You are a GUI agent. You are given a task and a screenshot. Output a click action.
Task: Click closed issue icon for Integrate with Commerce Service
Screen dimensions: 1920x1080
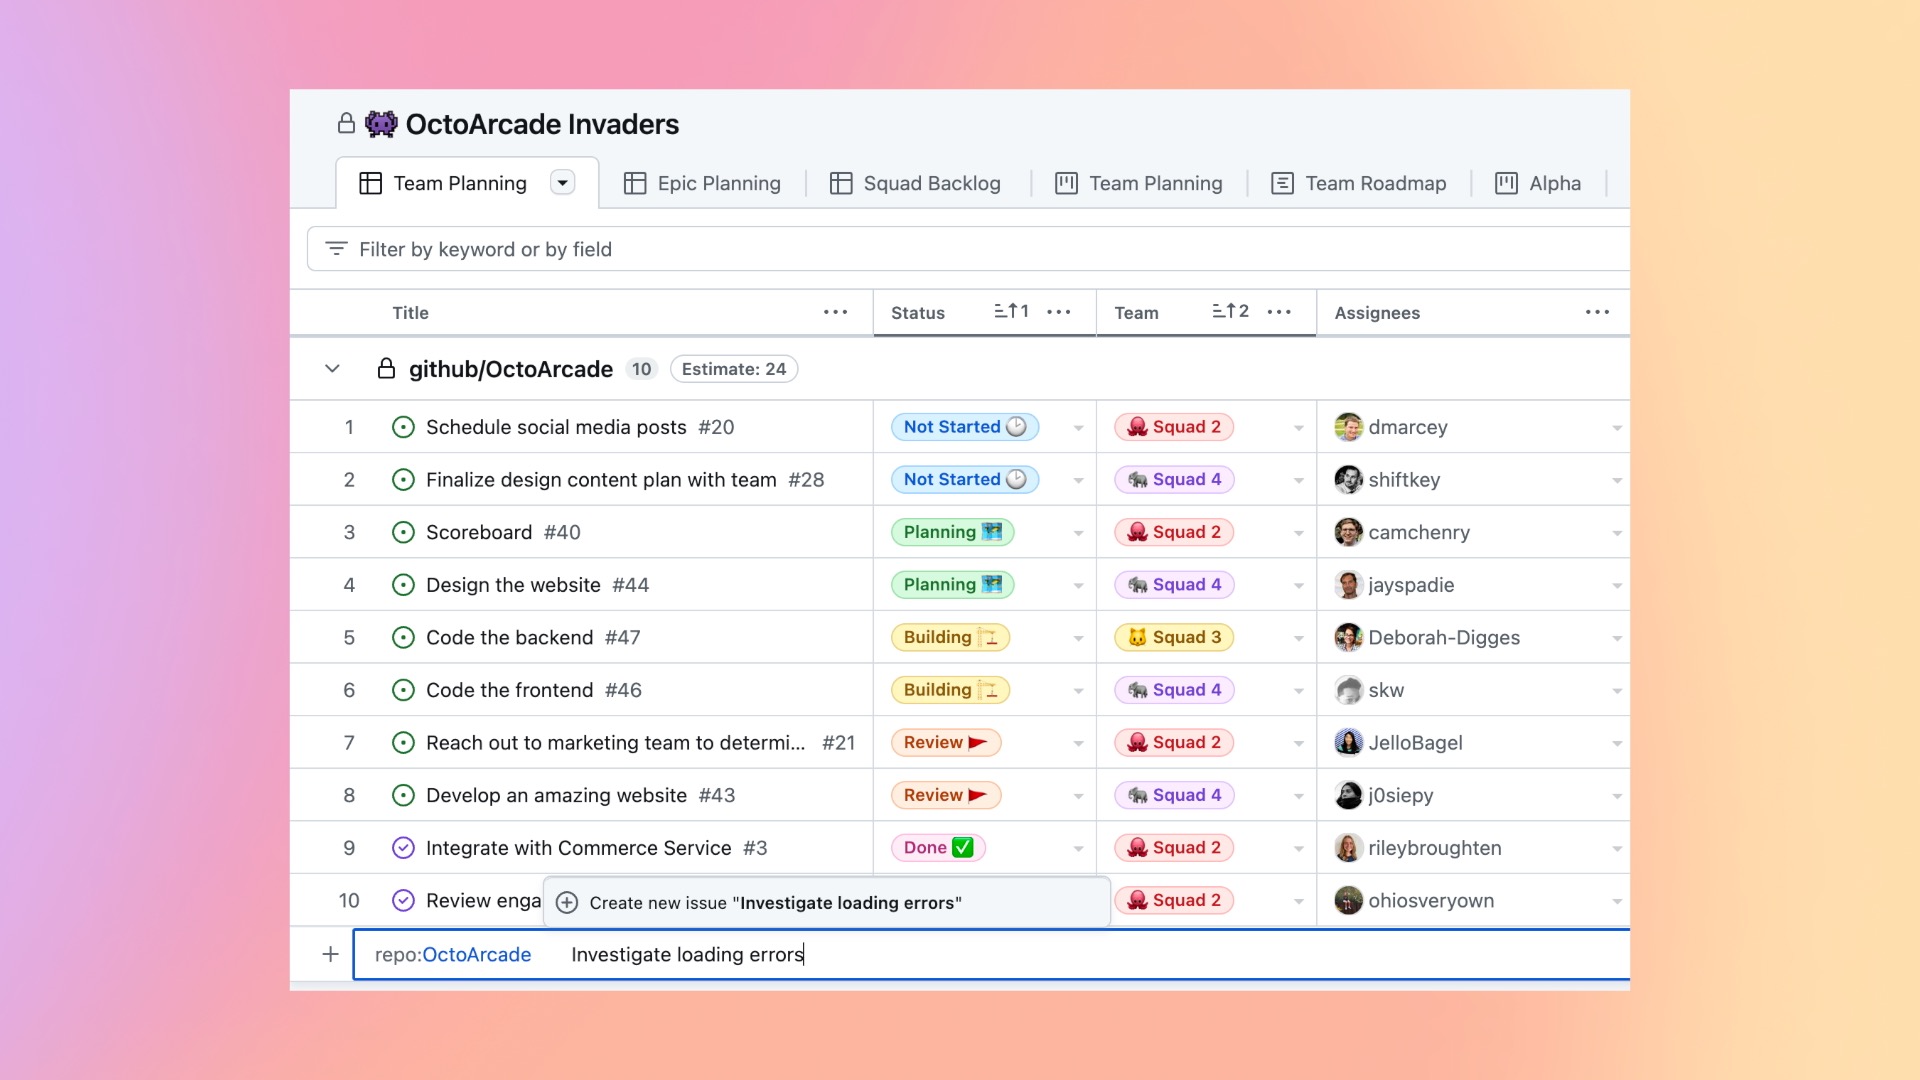(x=403, y=848)
